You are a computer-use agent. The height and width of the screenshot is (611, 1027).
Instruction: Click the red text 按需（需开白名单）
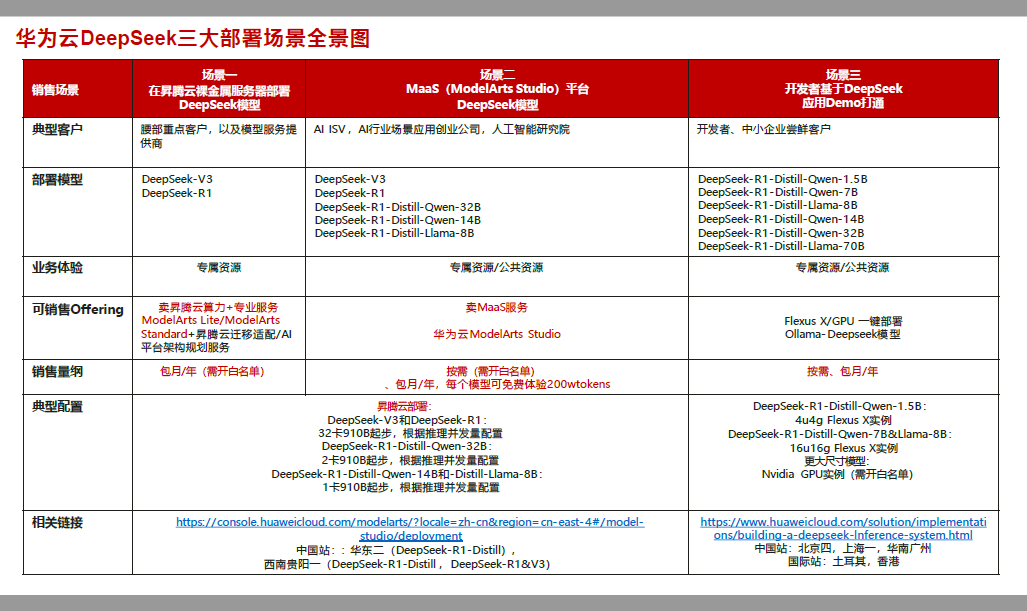[491, 371]
